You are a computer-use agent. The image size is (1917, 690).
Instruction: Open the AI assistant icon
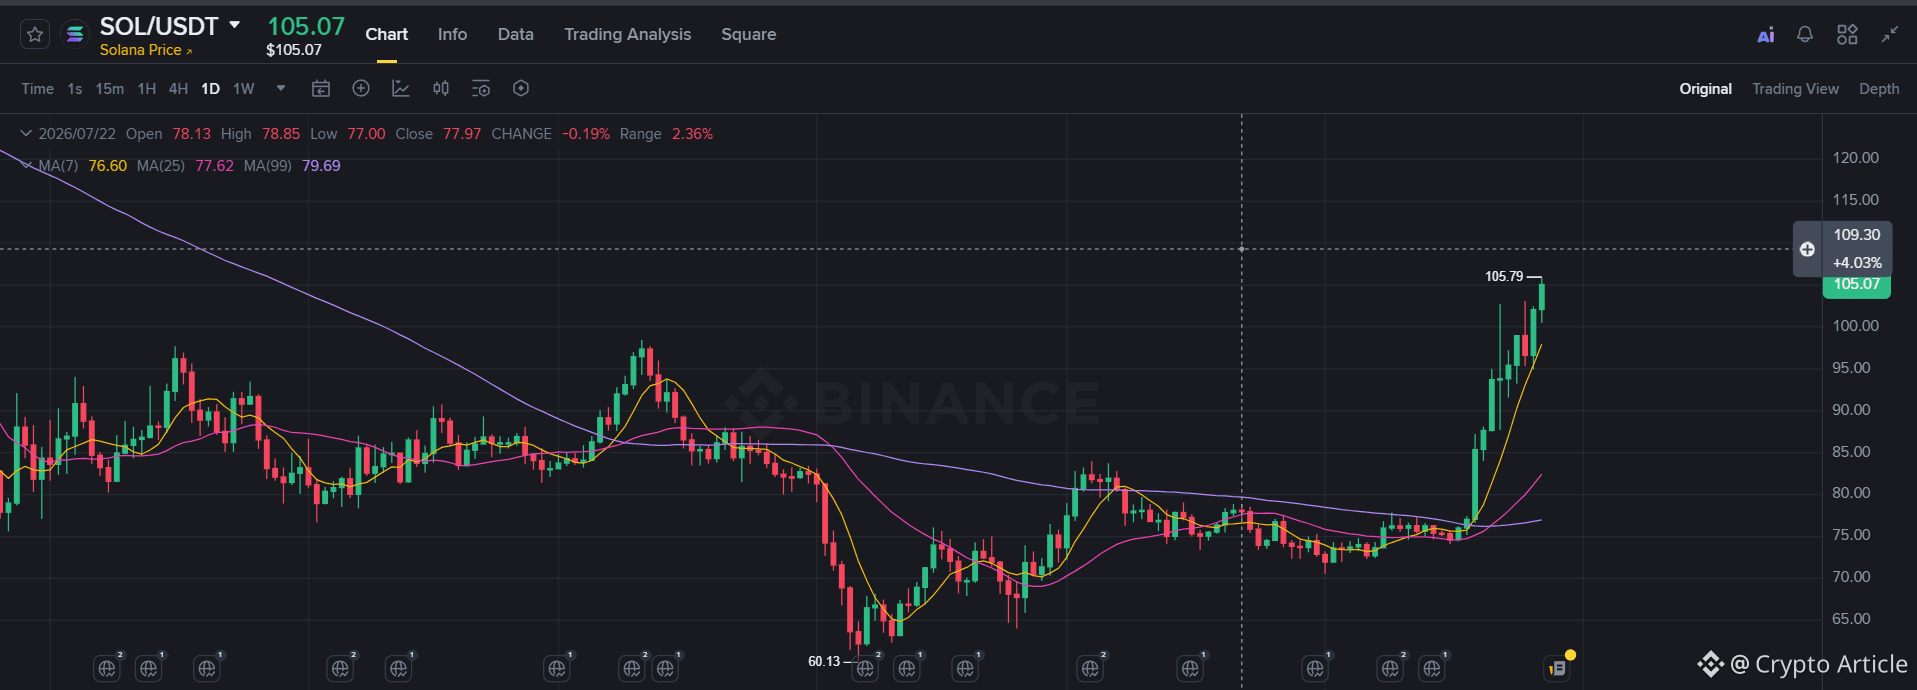point(1766,35)
